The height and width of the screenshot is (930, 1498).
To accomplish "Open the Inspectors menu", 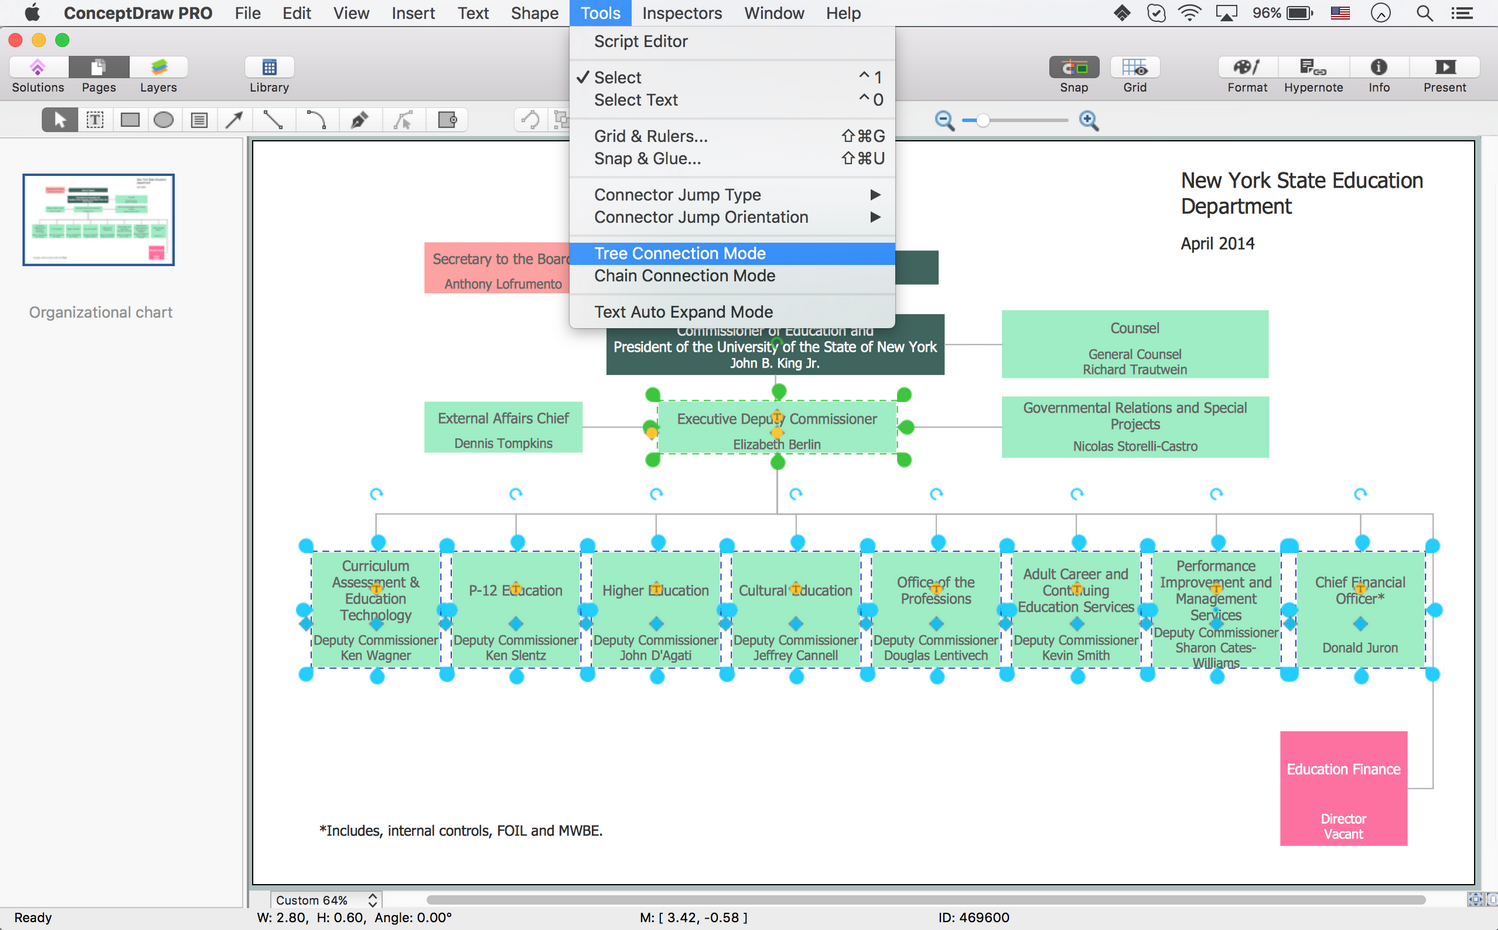I will click(x=682, y=13).
